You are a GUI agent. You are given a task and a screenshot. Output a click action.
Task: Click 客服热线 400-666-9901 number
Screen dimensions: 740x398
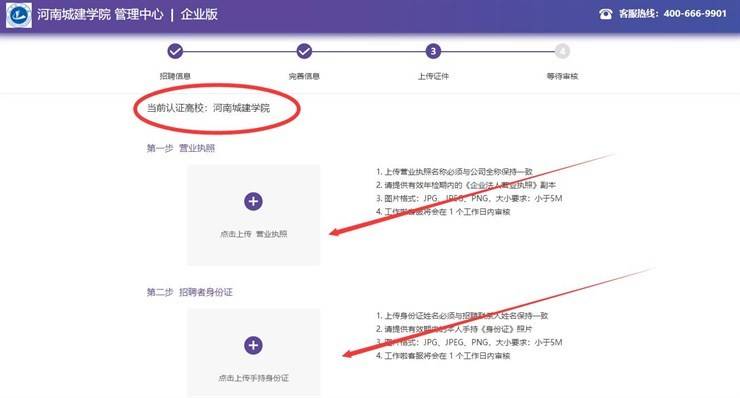pyautogui.click(x=673, y=14)
